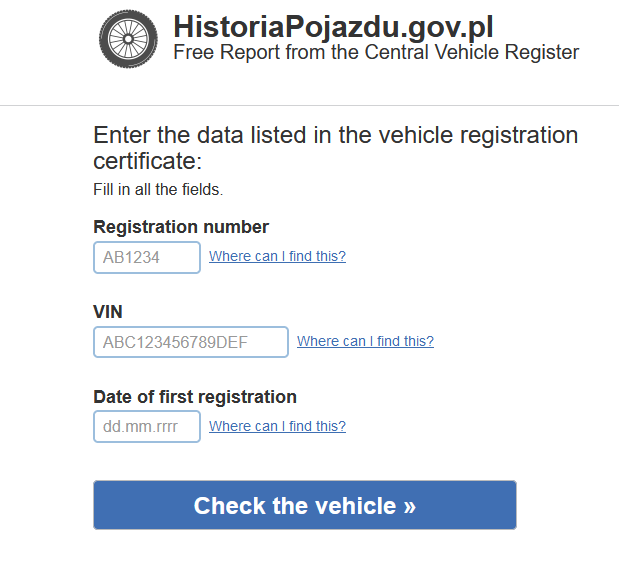The image size is (619, 586).
Task: Open 'Where can I find this?' beside the date field
Action: coord(278,426)
